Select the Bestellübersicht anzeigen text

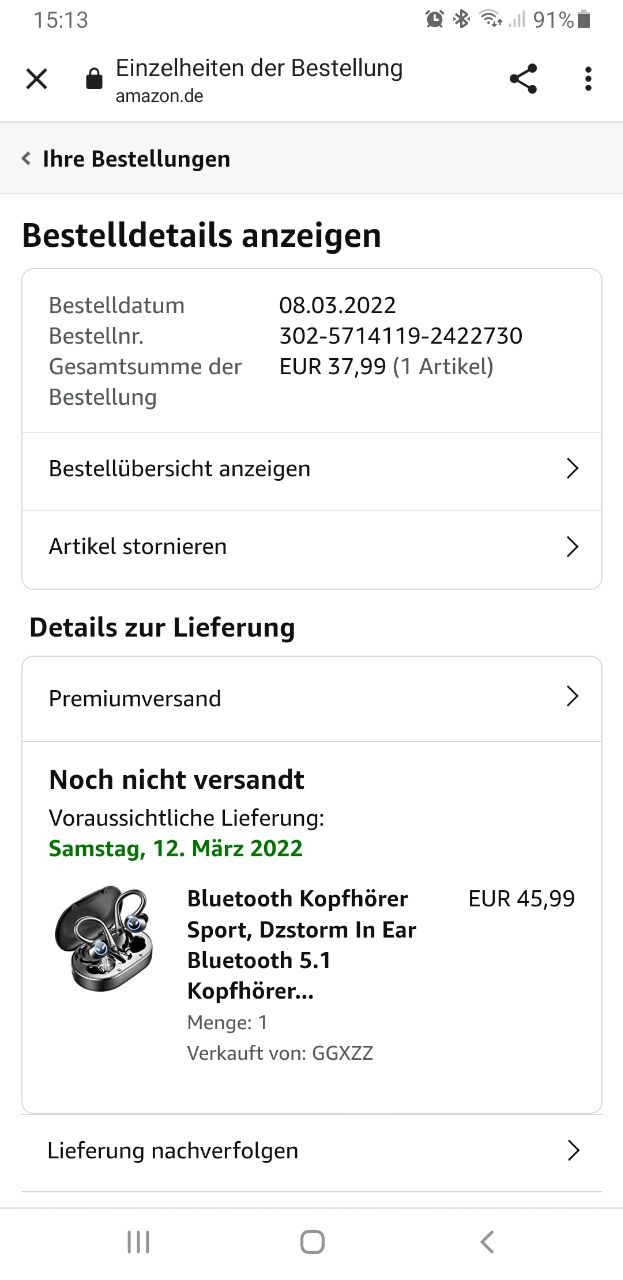(180, 468)
